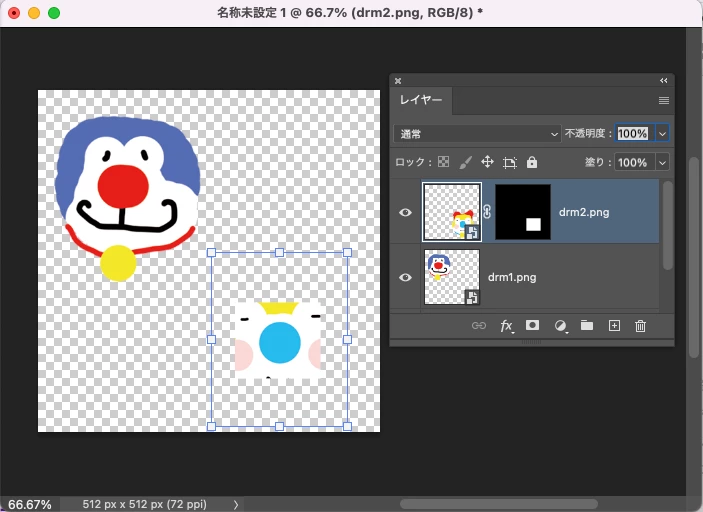Click the window vertical scrollbar thumb
This screenshot has height=512, width=703.
pyautogui.click(x=693, y=256)
